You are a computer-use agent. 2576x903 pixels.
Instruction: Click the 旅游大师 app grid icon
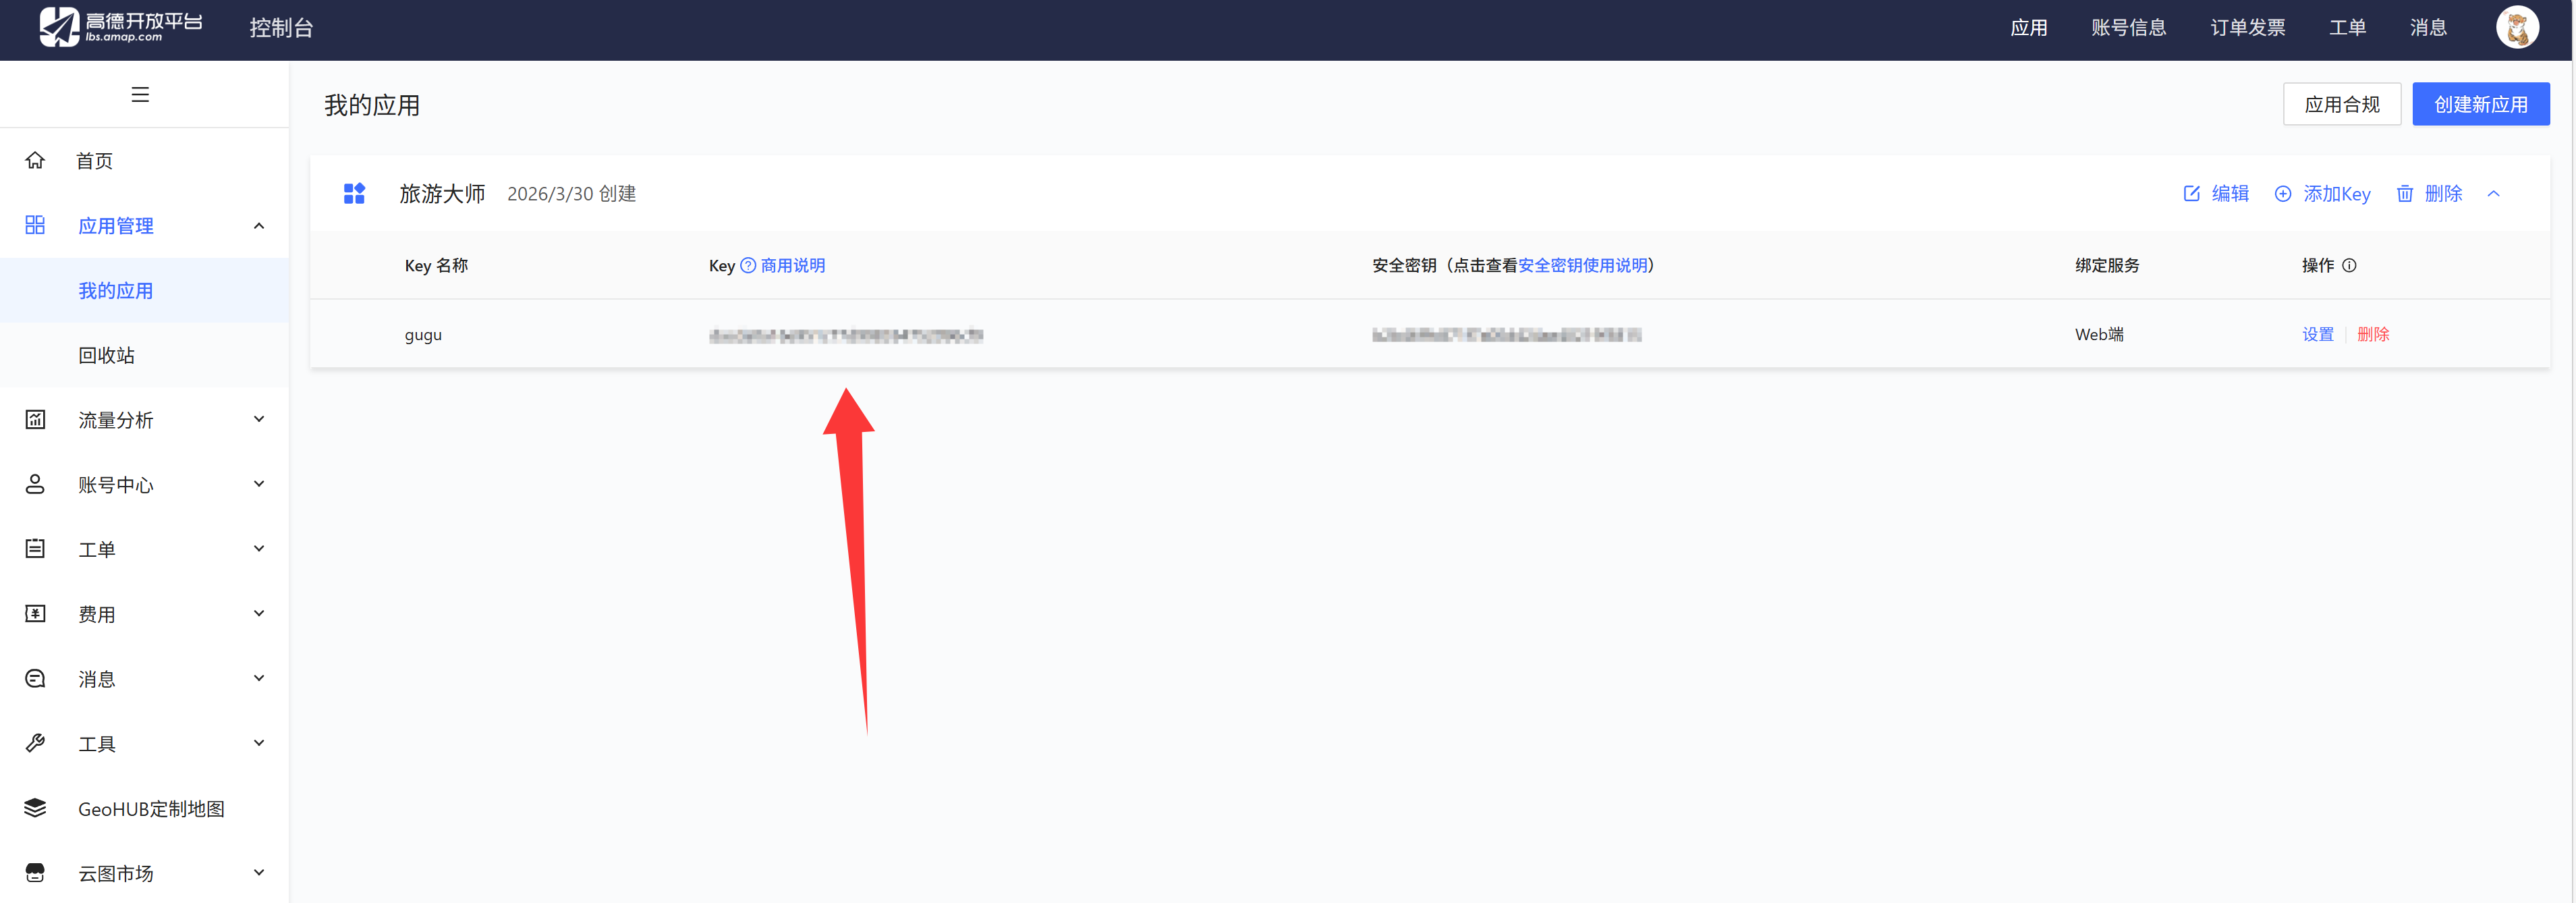[354, 193]
